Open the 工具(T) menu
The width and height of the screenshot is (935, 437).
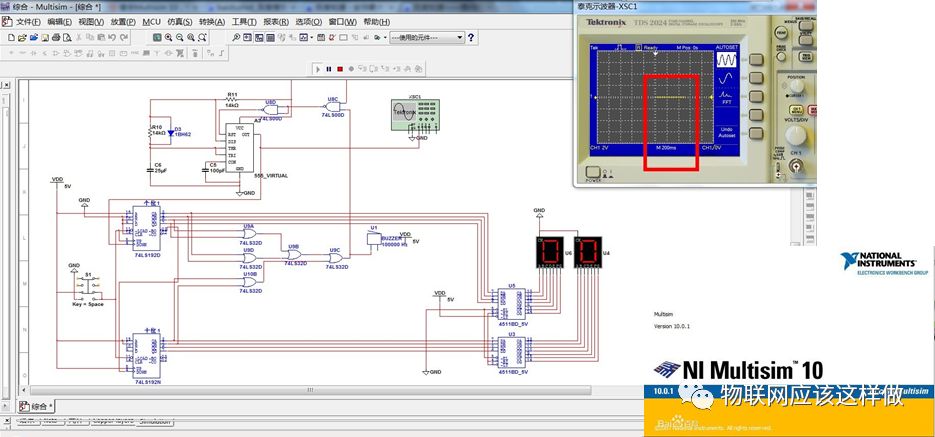[x=244, y=22]
